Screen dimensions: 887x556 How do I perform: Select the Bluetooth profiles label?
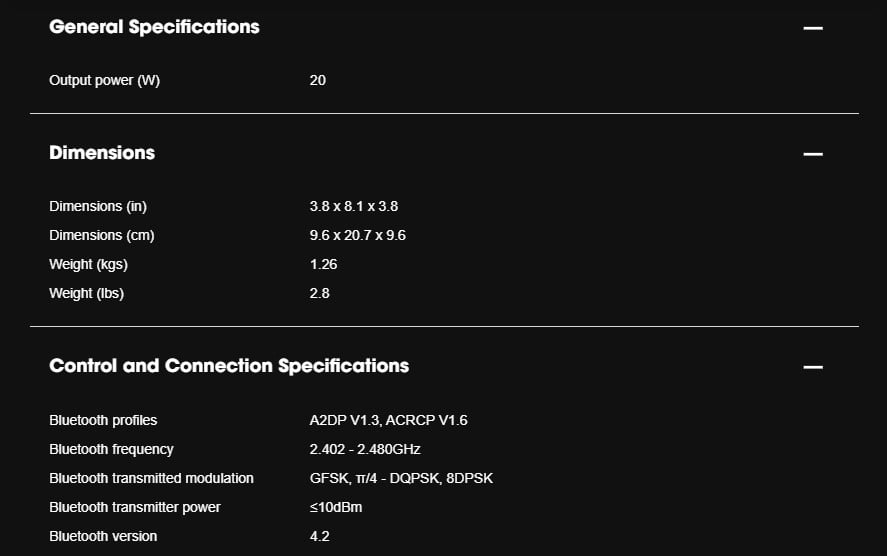click(103, 420)
